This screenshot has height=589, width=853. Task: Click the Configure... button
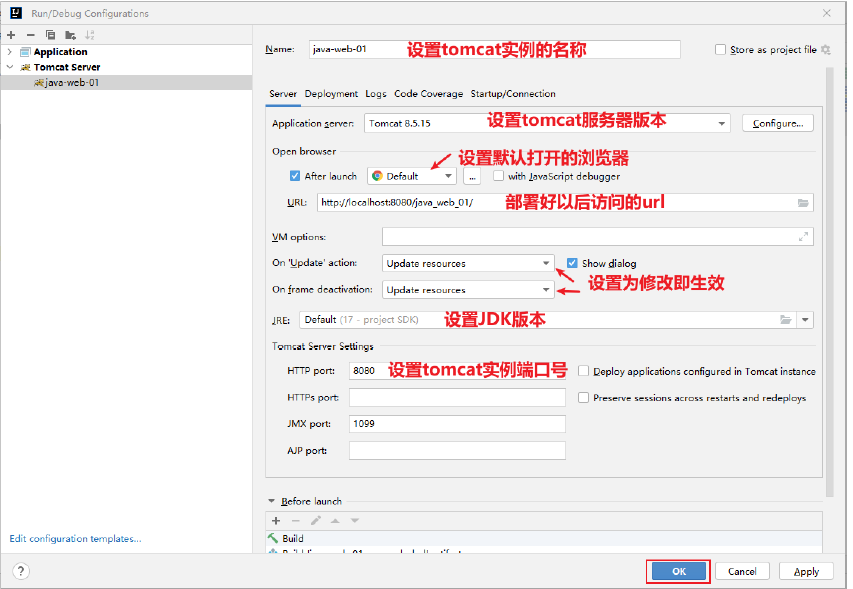[777, 123]
